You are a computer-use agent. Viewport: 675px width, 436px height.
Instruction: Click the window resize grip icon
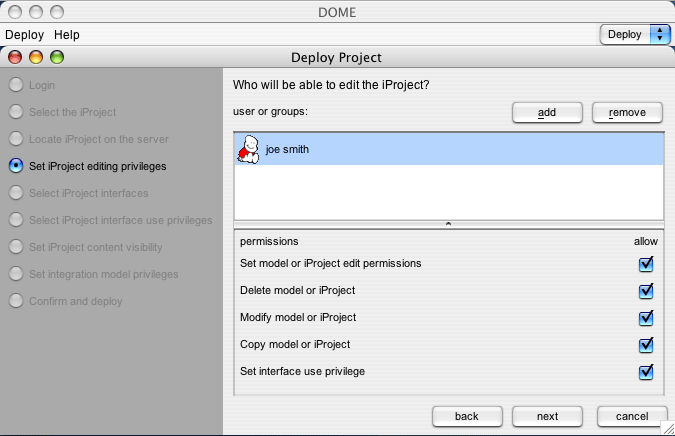668,428
